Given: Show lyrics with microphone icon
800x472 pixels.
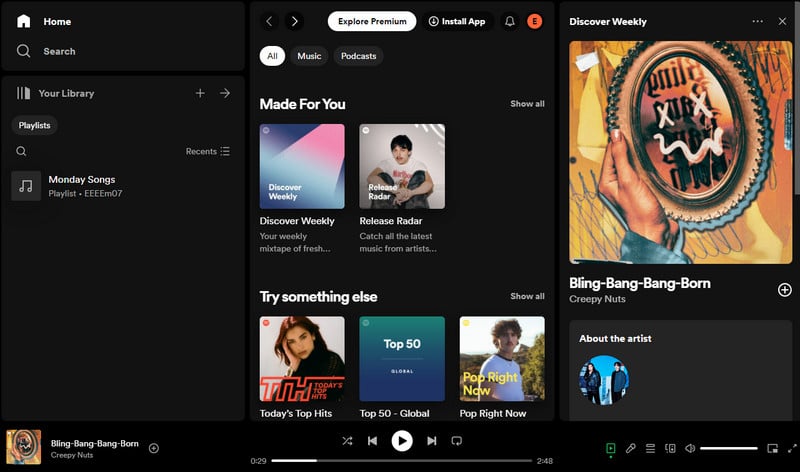Looking at the screenshot, I should 631,449.
